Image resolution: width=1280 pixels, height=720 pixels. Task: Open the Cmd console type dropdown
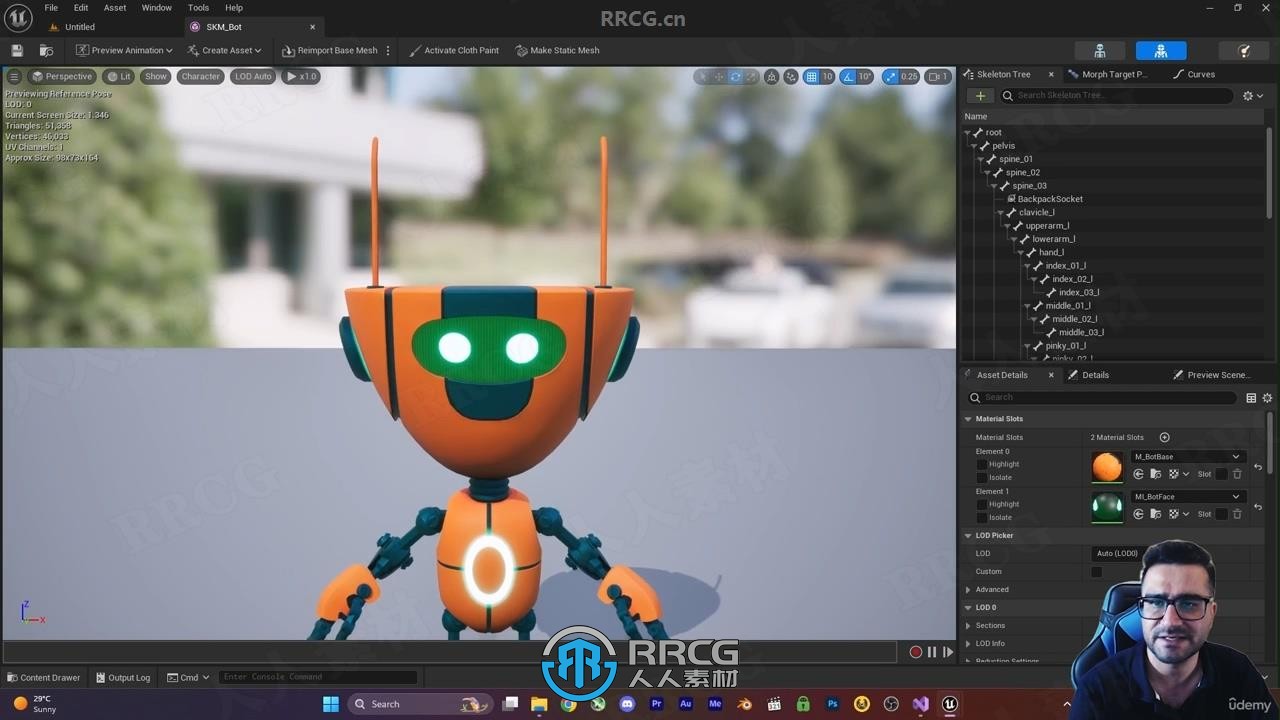tap(189, 677)
